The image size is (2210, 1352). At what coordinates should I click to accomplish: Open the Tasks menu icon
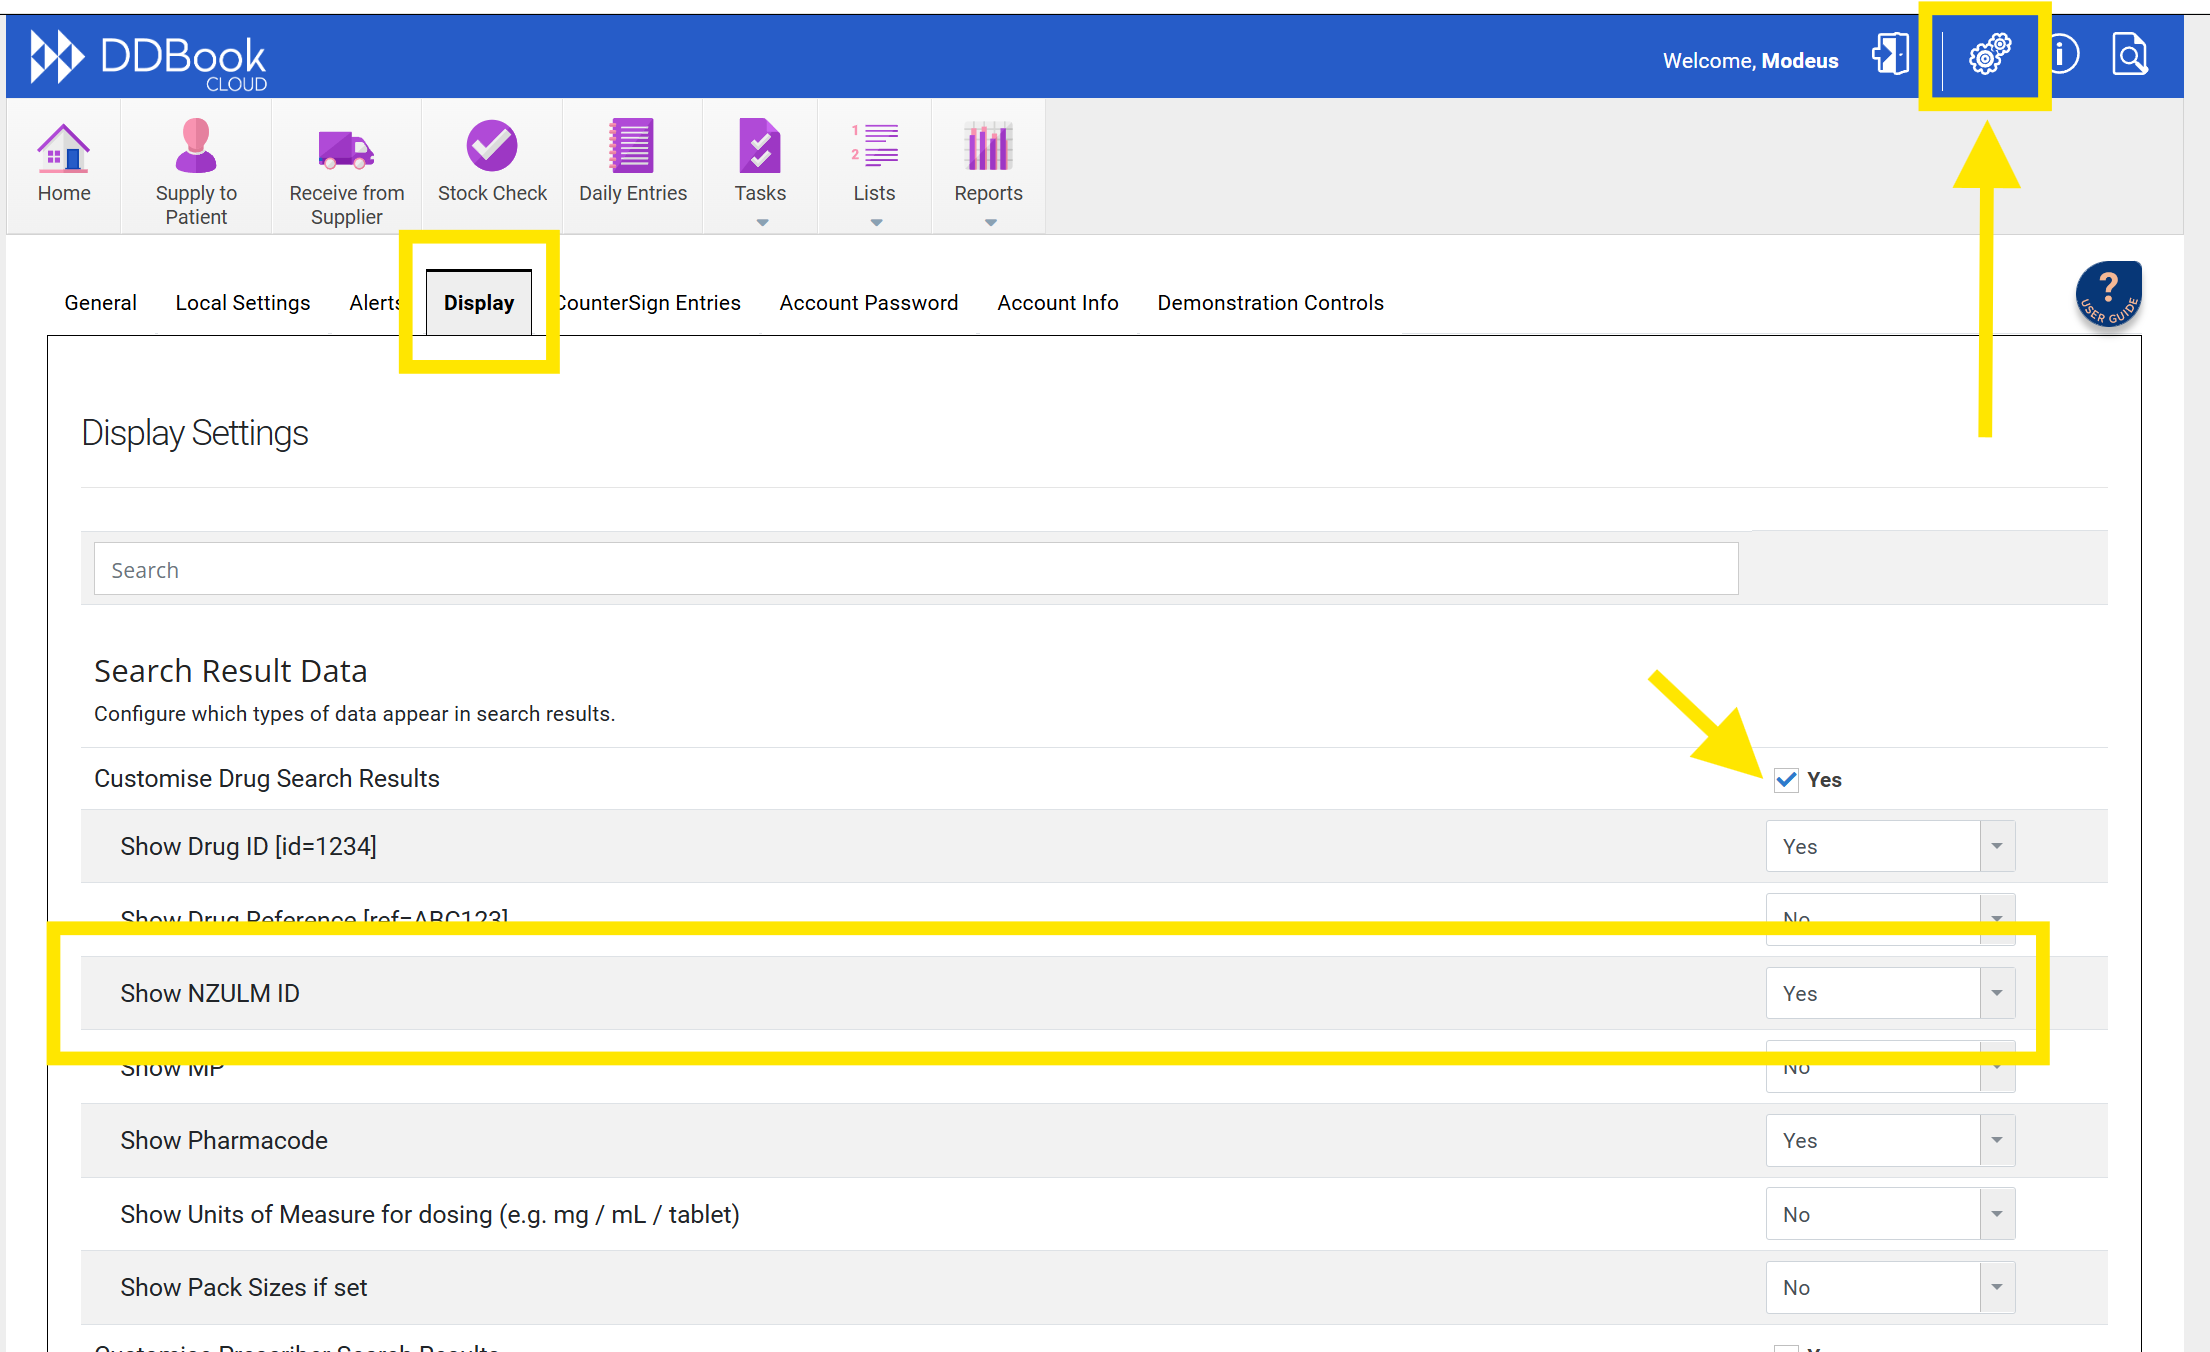[760, 146]
